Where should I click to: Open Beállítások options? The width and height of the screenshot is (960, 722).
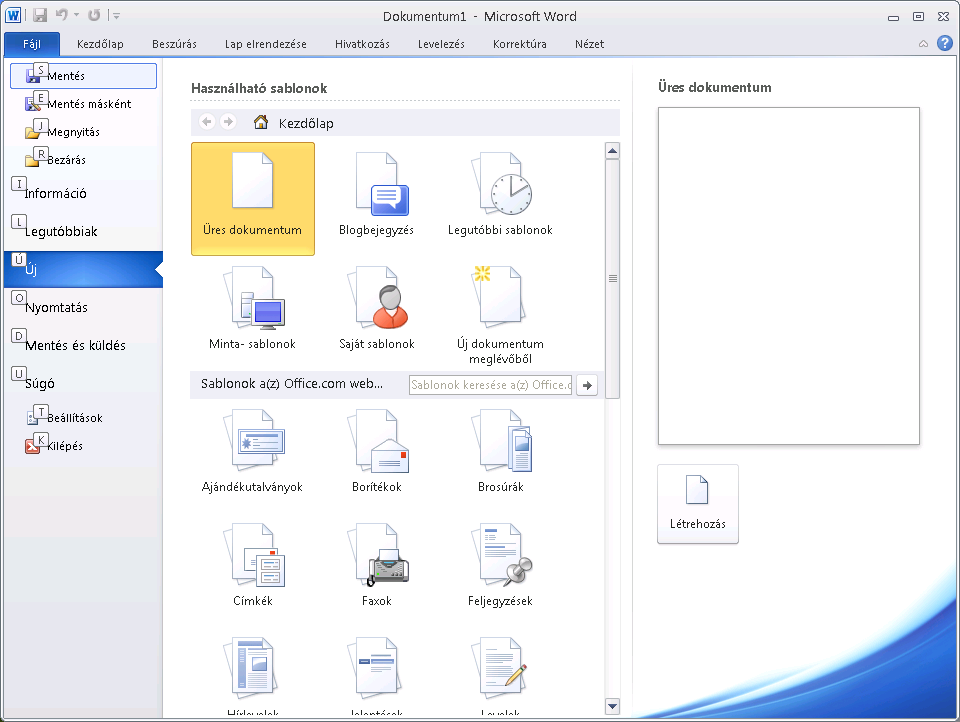pos(83,418)
